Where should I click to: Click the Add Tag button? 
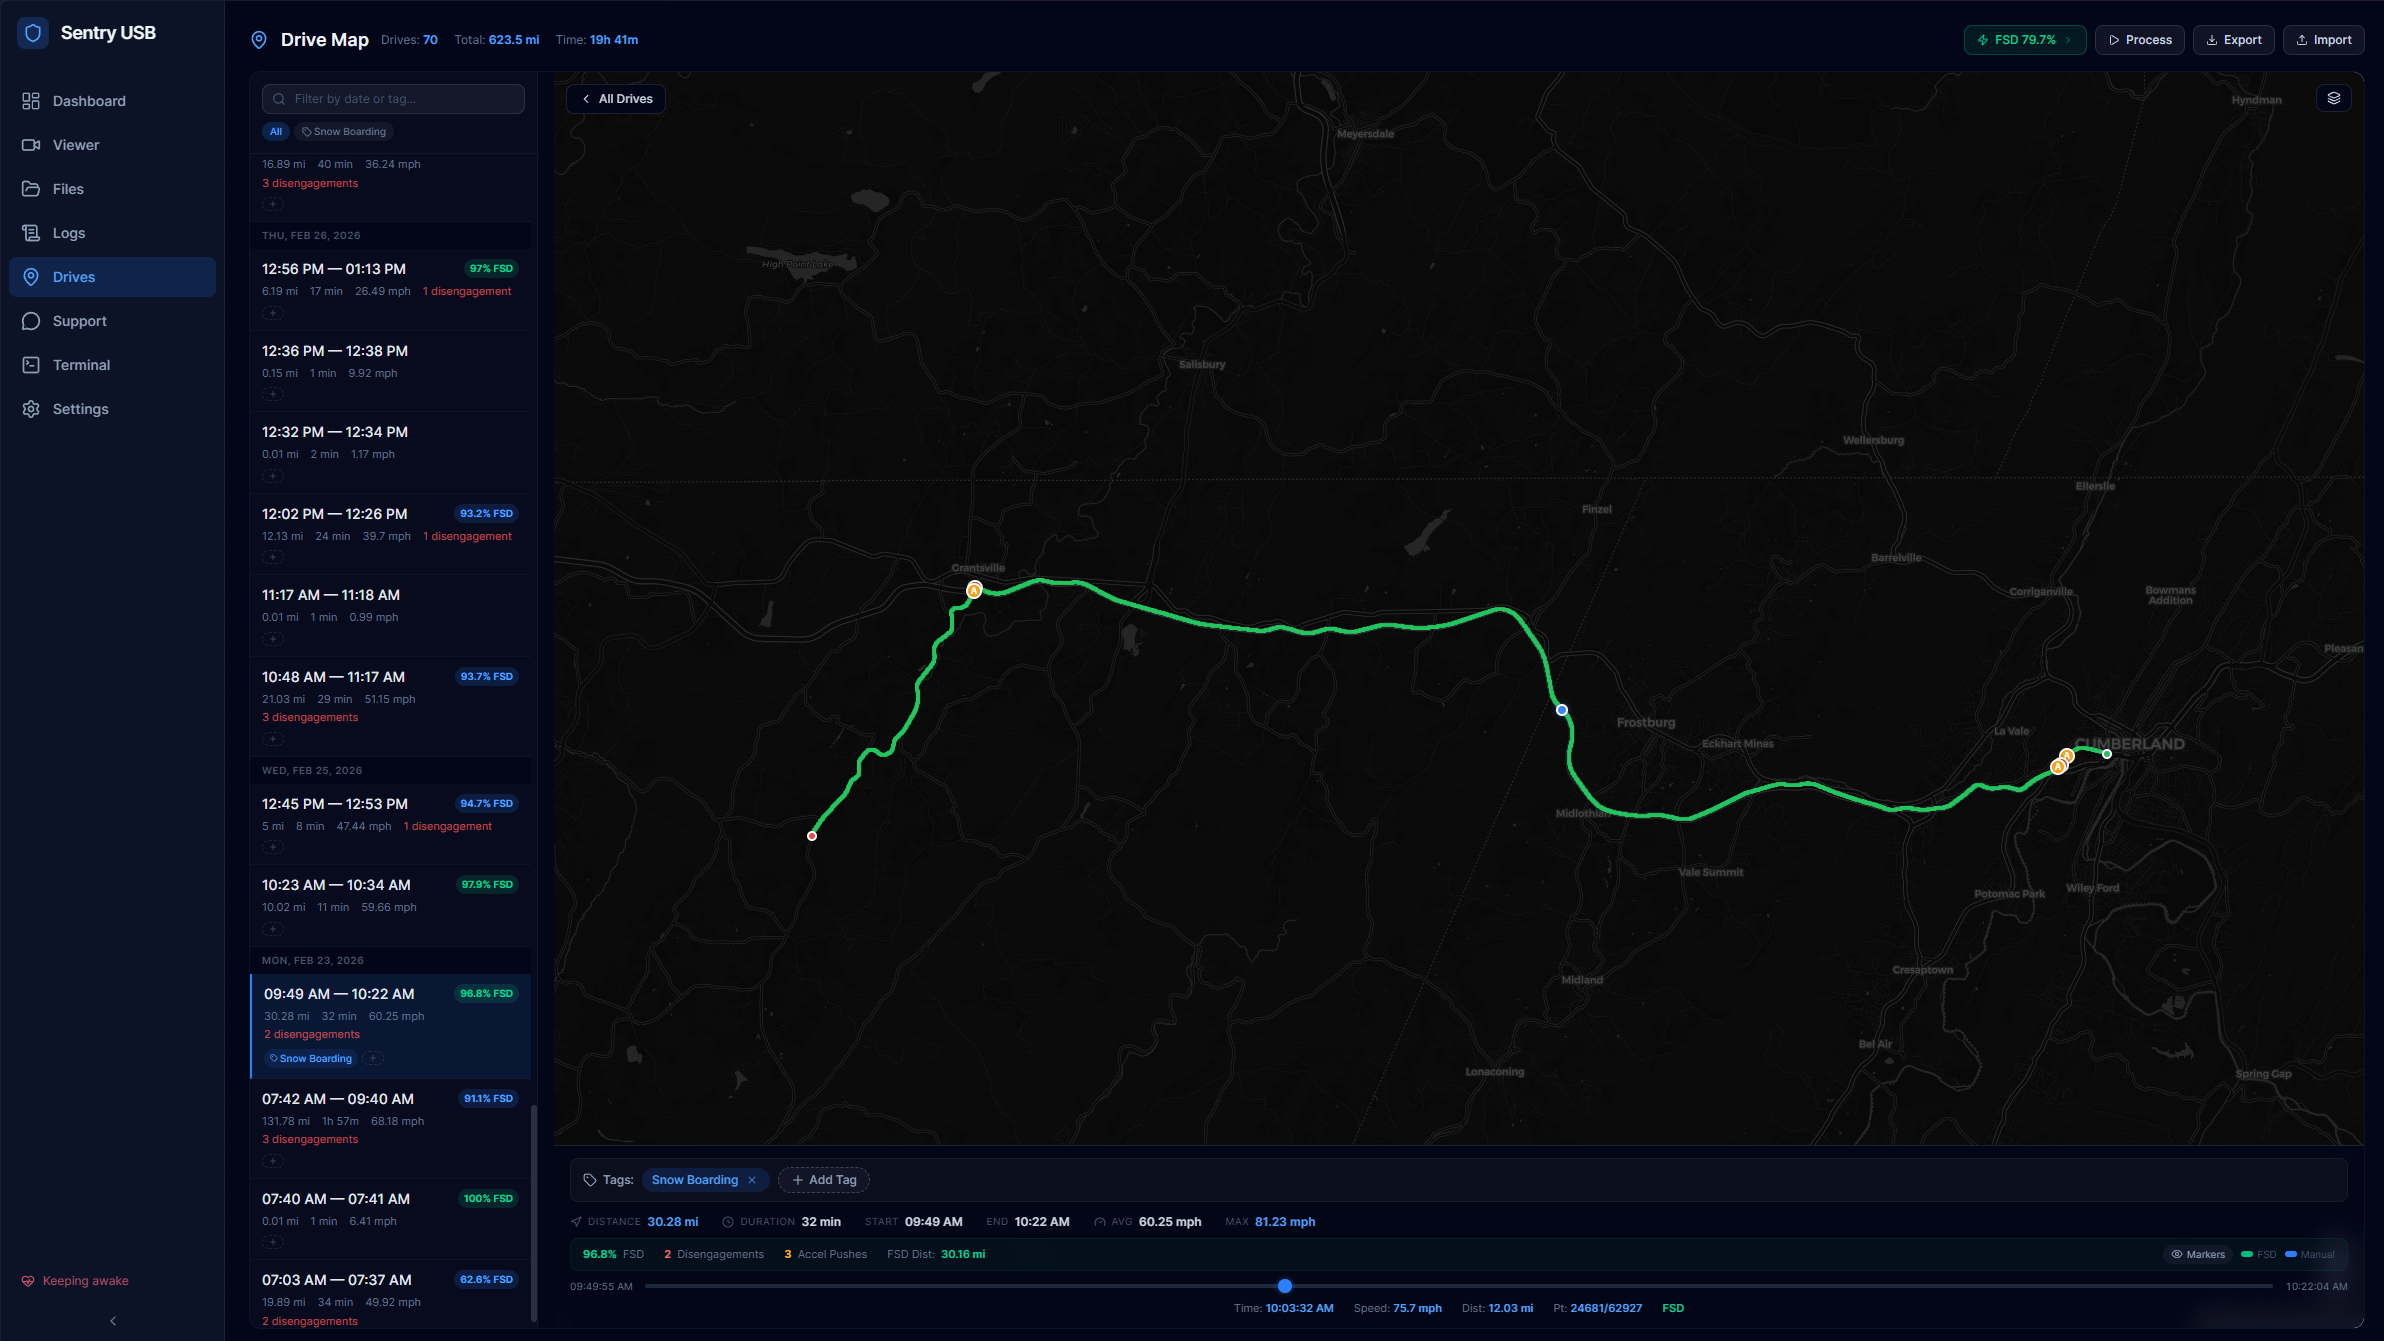tap(824, 1180)
